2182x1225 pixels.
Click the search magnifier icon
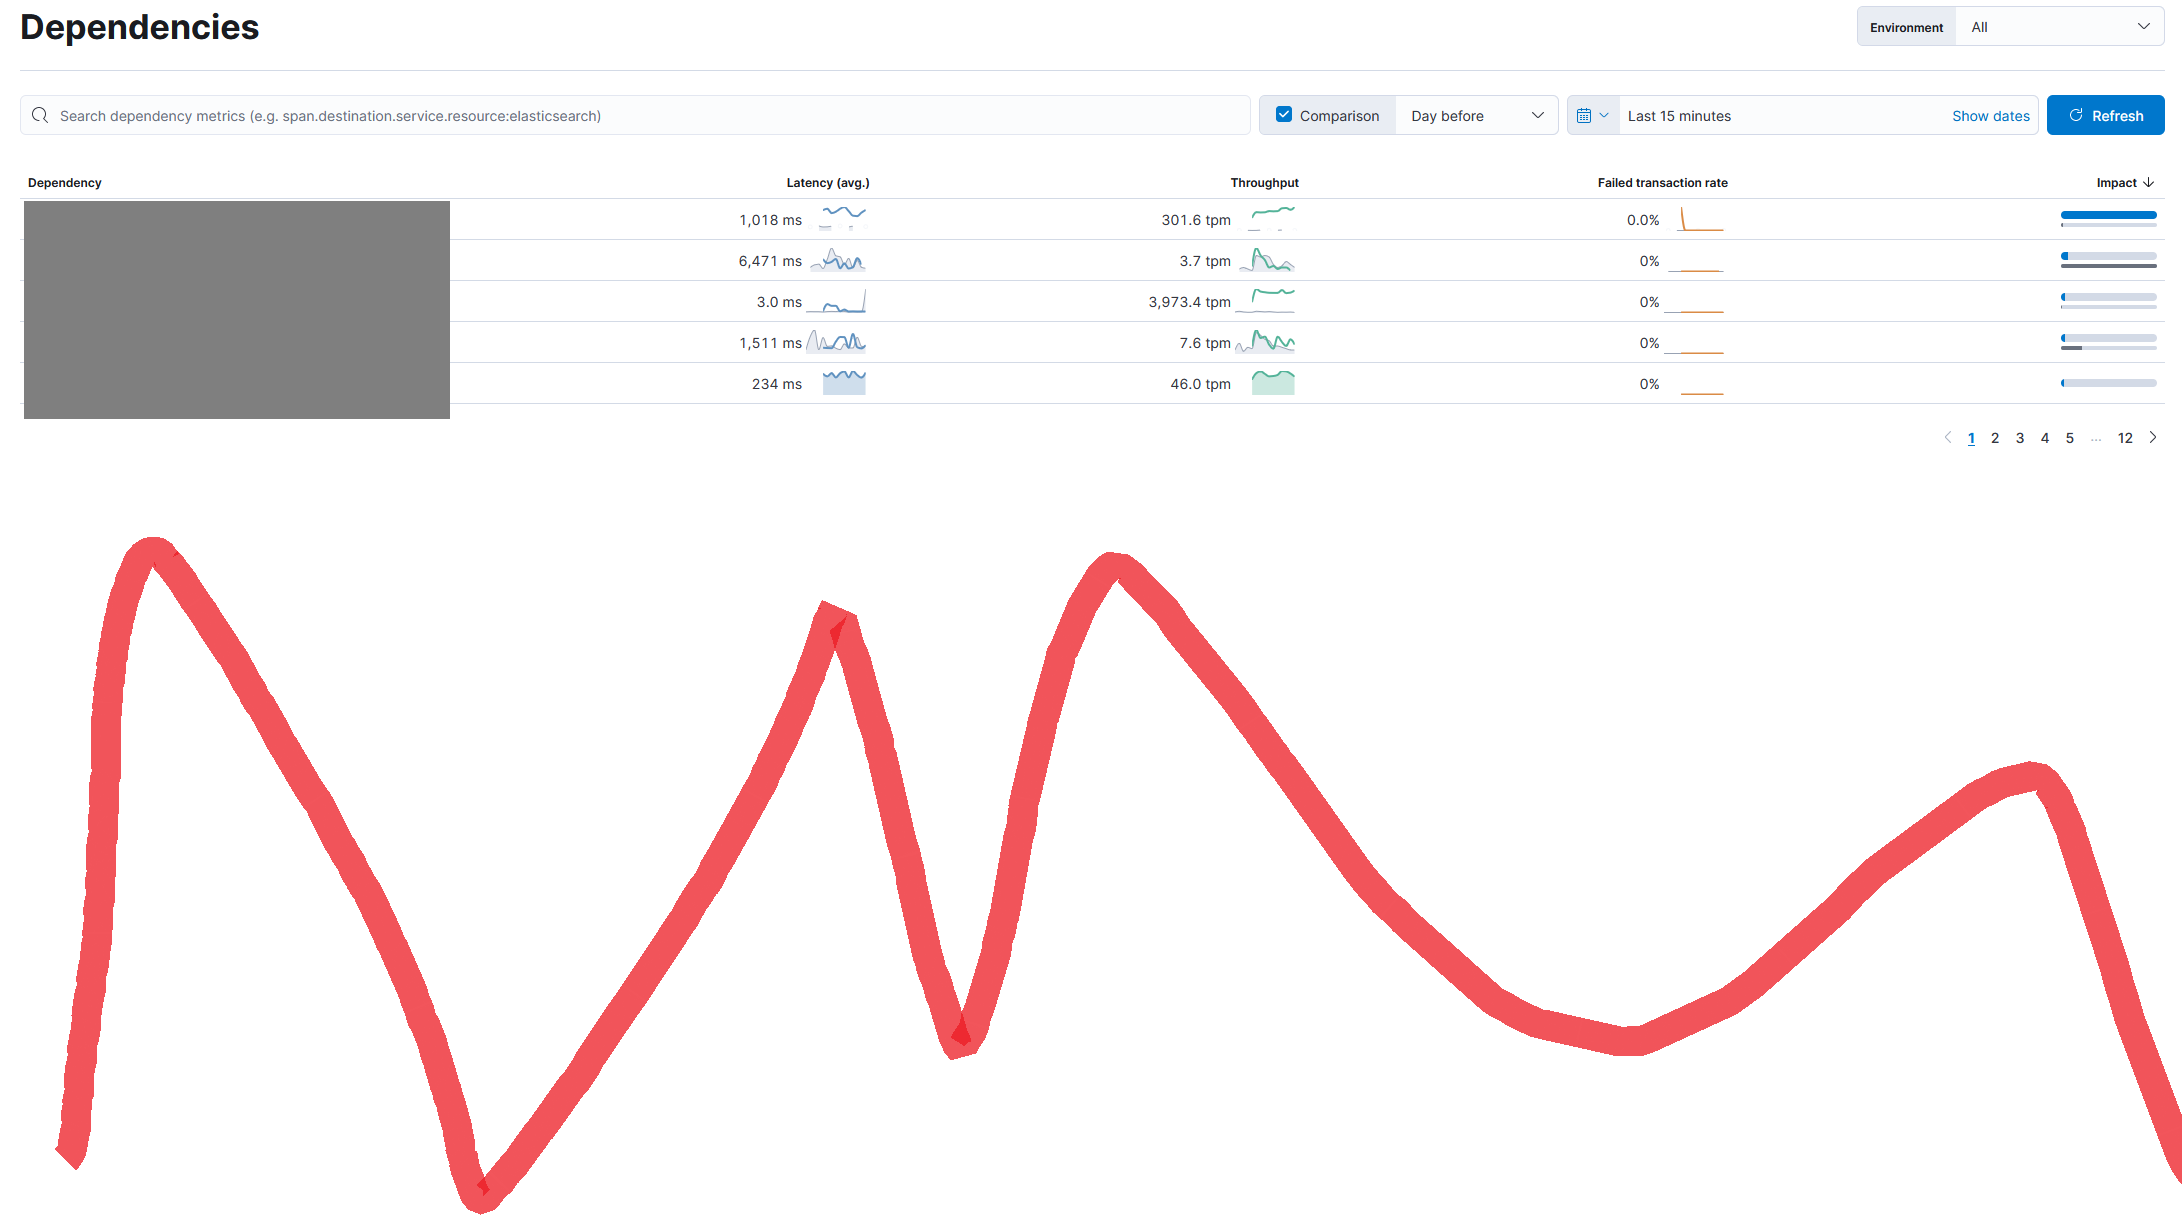[40, 115]
